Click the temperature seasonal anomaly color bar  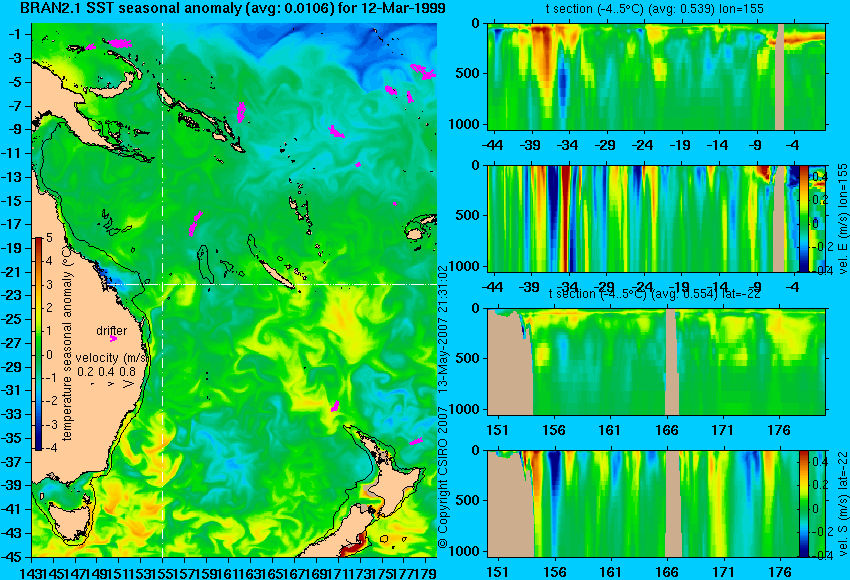click(x=38, y=344)
